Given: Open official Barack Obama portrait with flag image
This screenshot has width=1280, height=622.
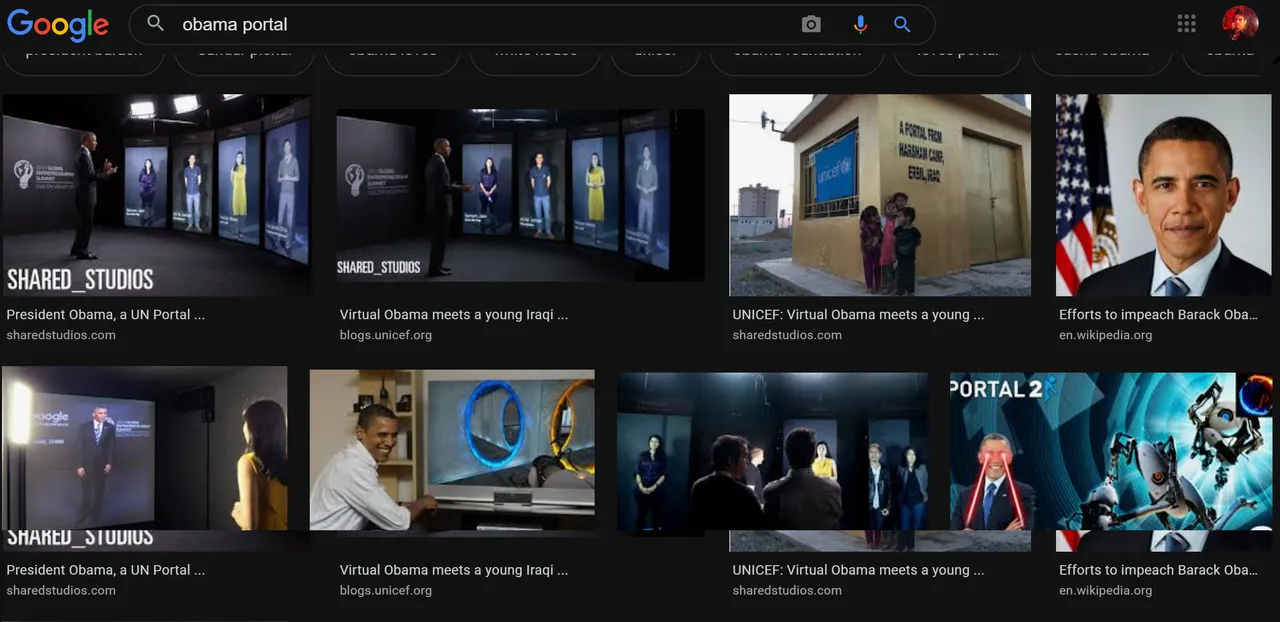Looking at the screenshot, I should click(1164, 195).
